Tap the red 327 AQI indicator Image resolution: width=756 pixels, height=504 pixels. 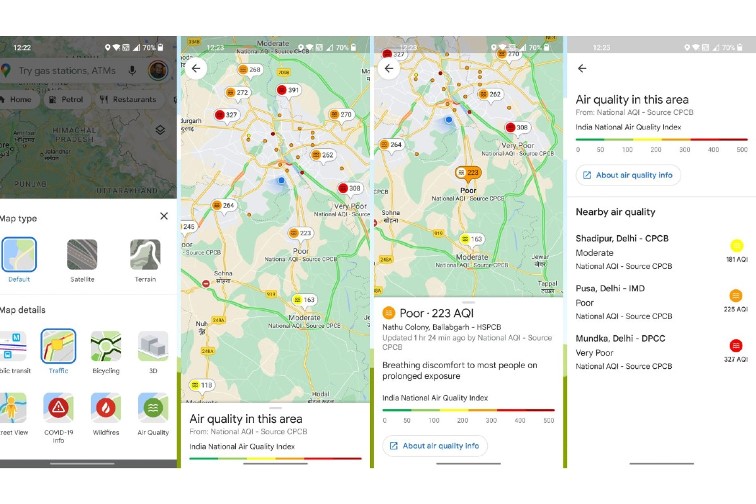736,345
